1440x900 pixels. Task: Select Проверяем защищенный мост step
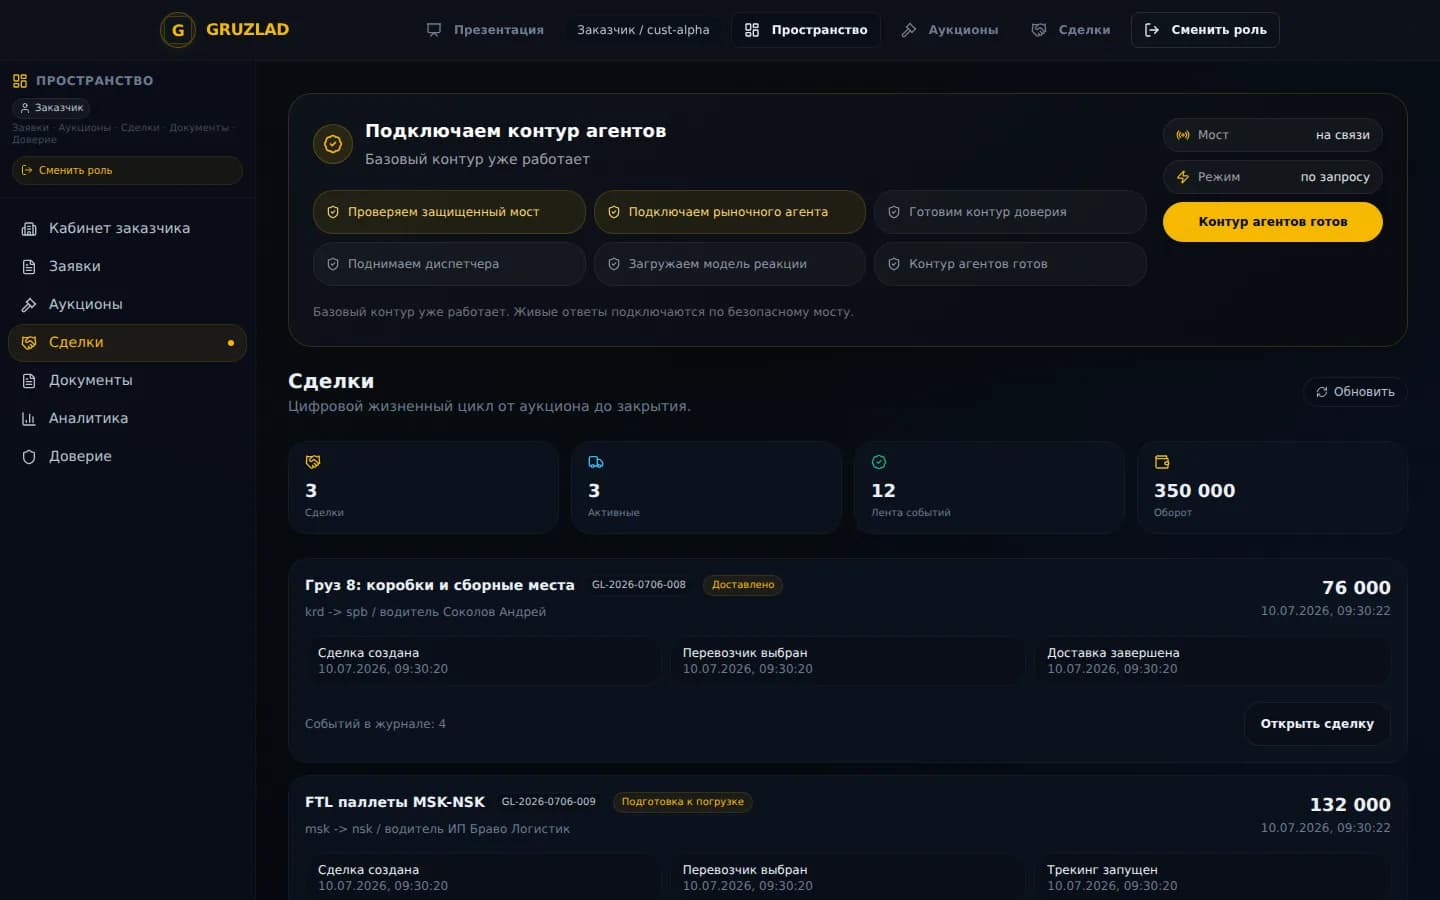pos(449,212)
